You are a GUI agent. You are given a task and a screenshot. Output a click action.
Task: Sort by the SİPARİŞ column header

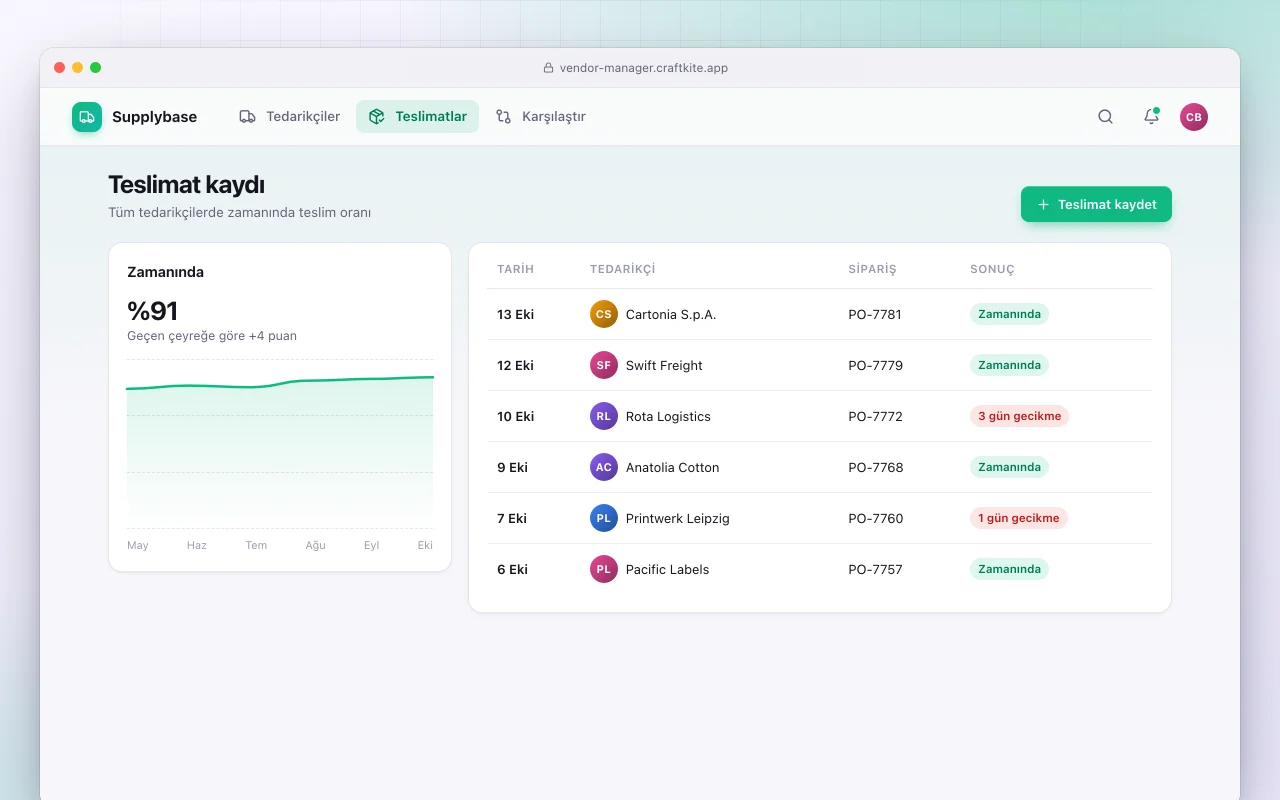(872, 269)
